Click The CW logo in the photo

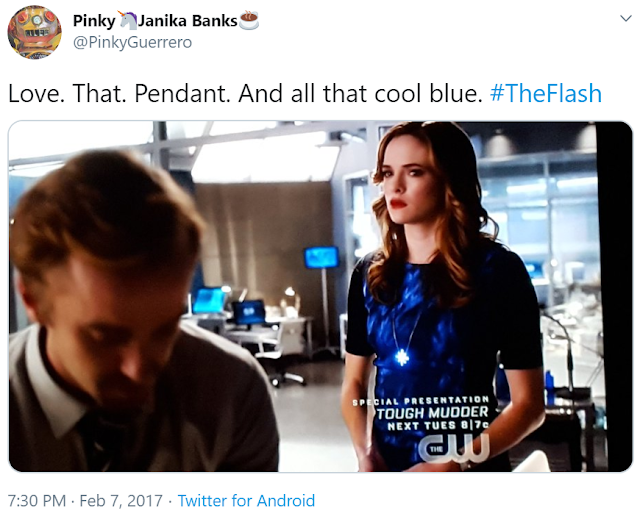(x=455, y=447)
